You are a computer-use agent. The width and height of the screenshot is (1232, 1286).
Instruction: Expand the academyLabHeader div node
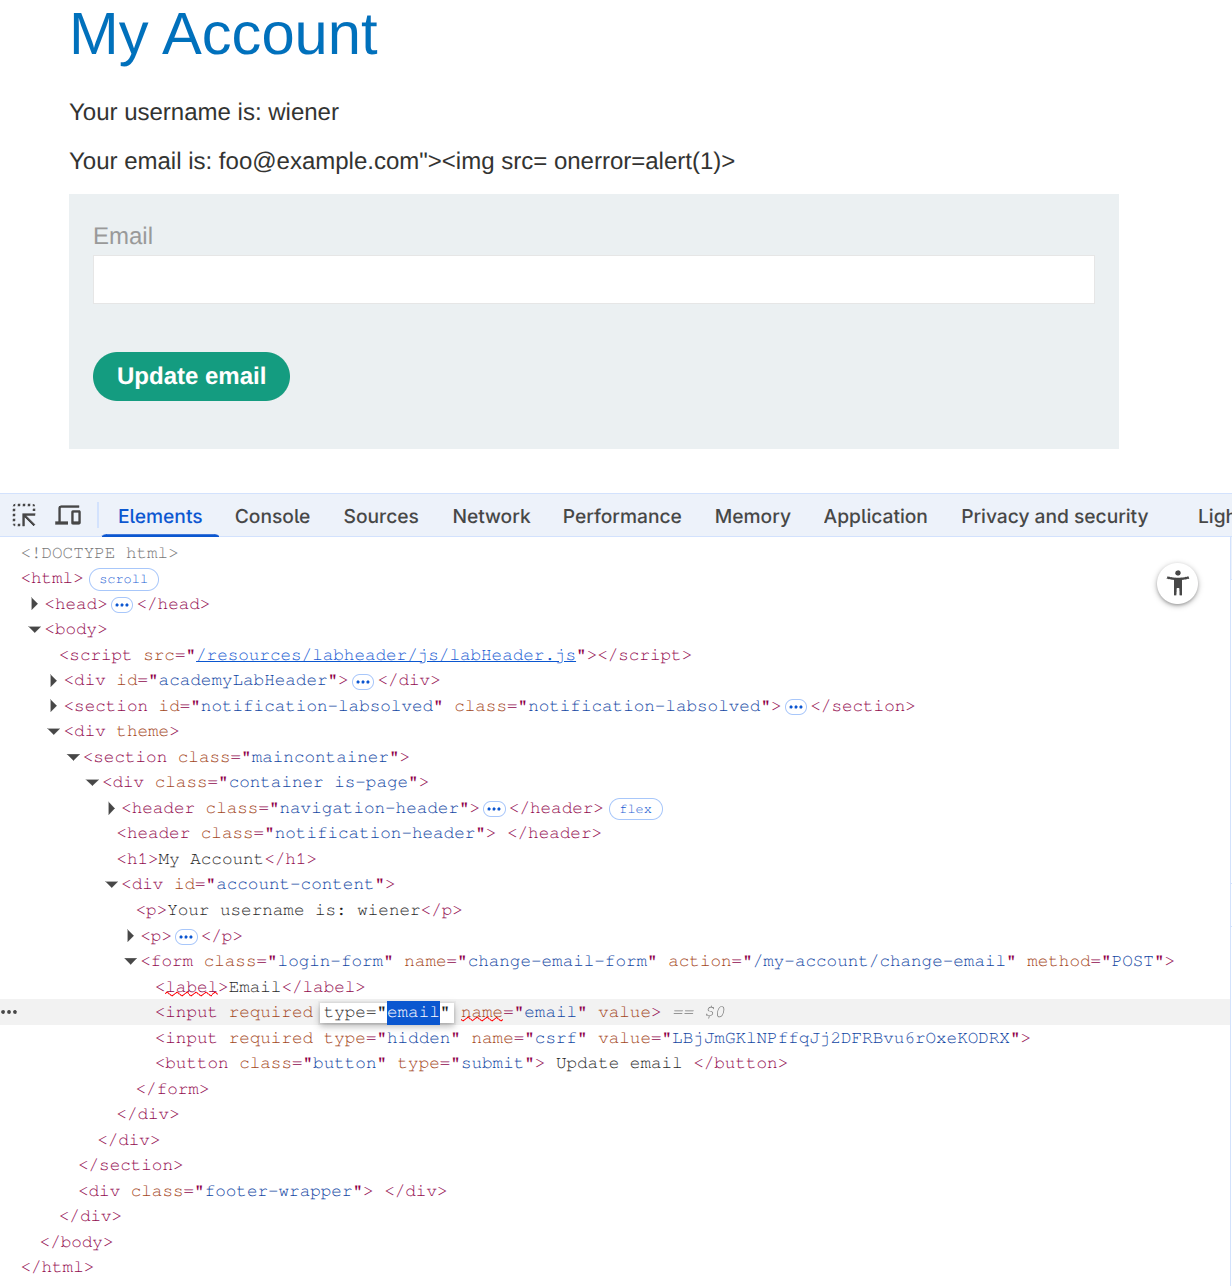click(x=54, y=680)
